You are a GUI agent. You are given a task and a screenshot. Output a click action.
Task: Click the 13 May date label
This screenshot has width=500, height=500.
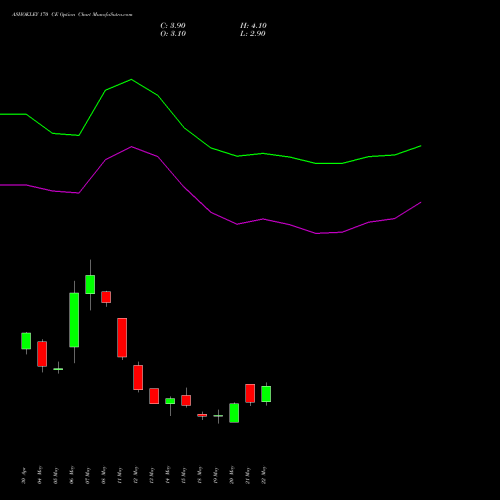point(152,475)
